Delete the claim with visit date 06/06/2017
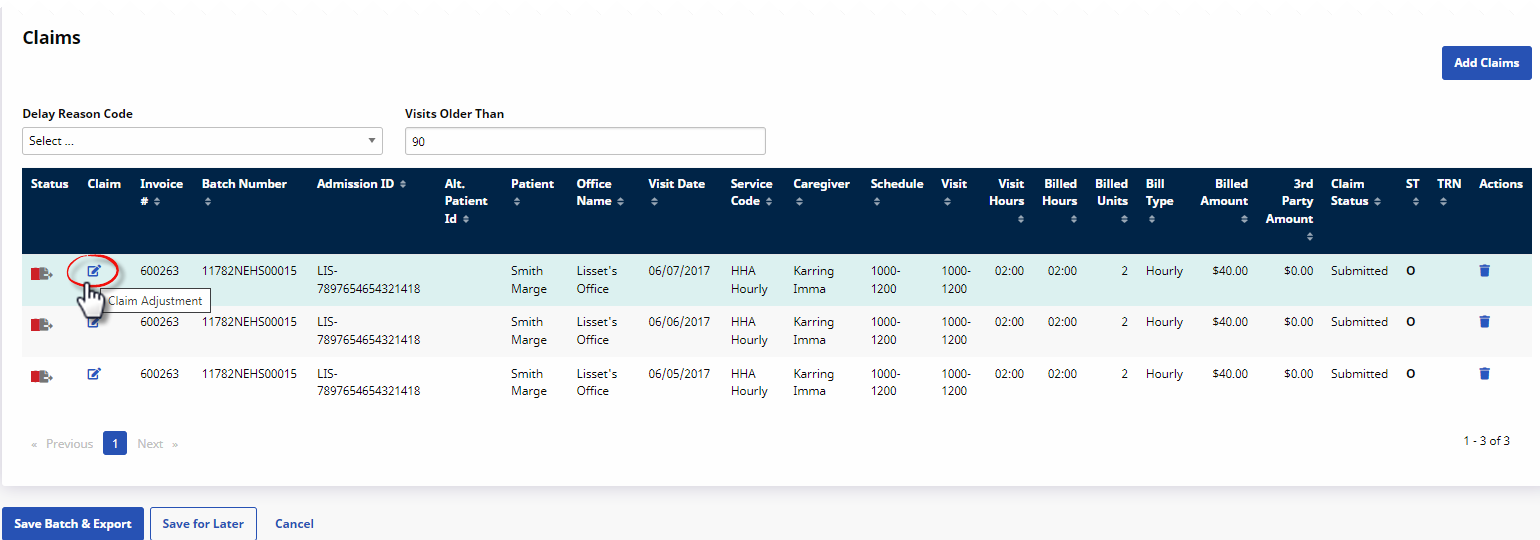The width and height of the screenshot is (1540, 540). coord(1484,322)
